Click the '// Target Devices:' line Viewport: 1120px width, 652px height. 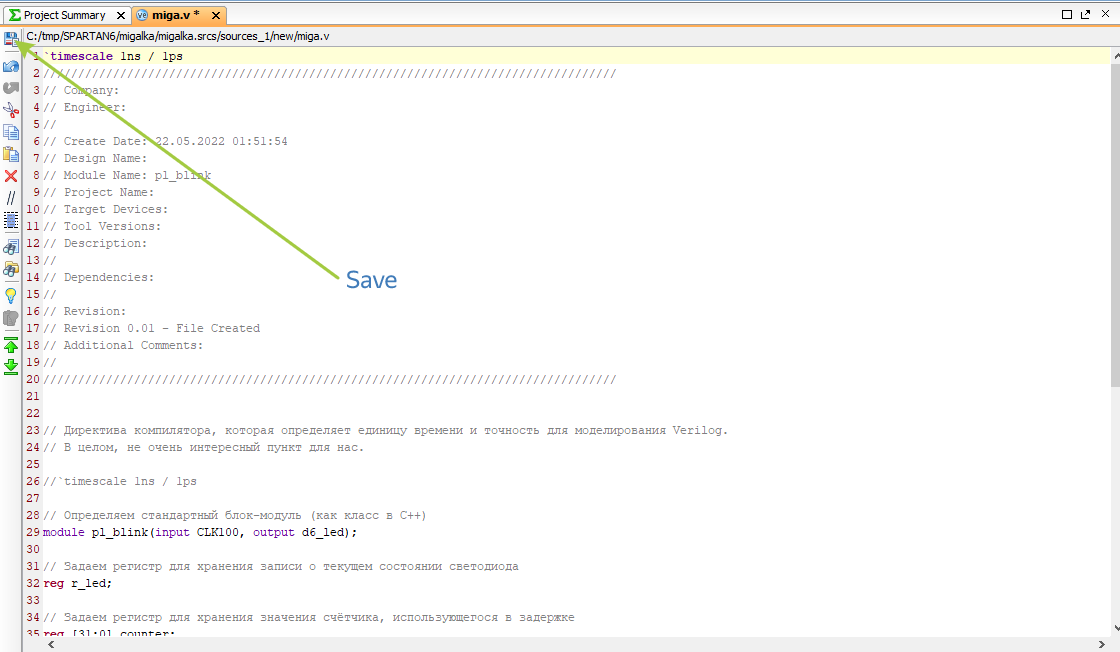106,210
